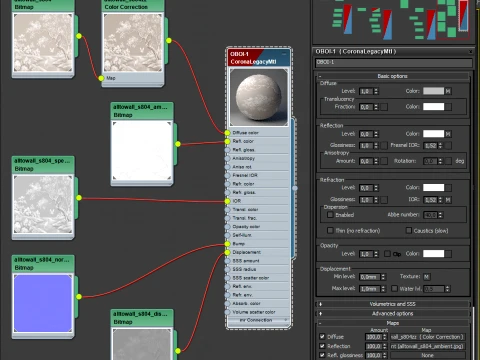
Task: Close the OBOI-1 parameter panel
Action: [470, 52]
